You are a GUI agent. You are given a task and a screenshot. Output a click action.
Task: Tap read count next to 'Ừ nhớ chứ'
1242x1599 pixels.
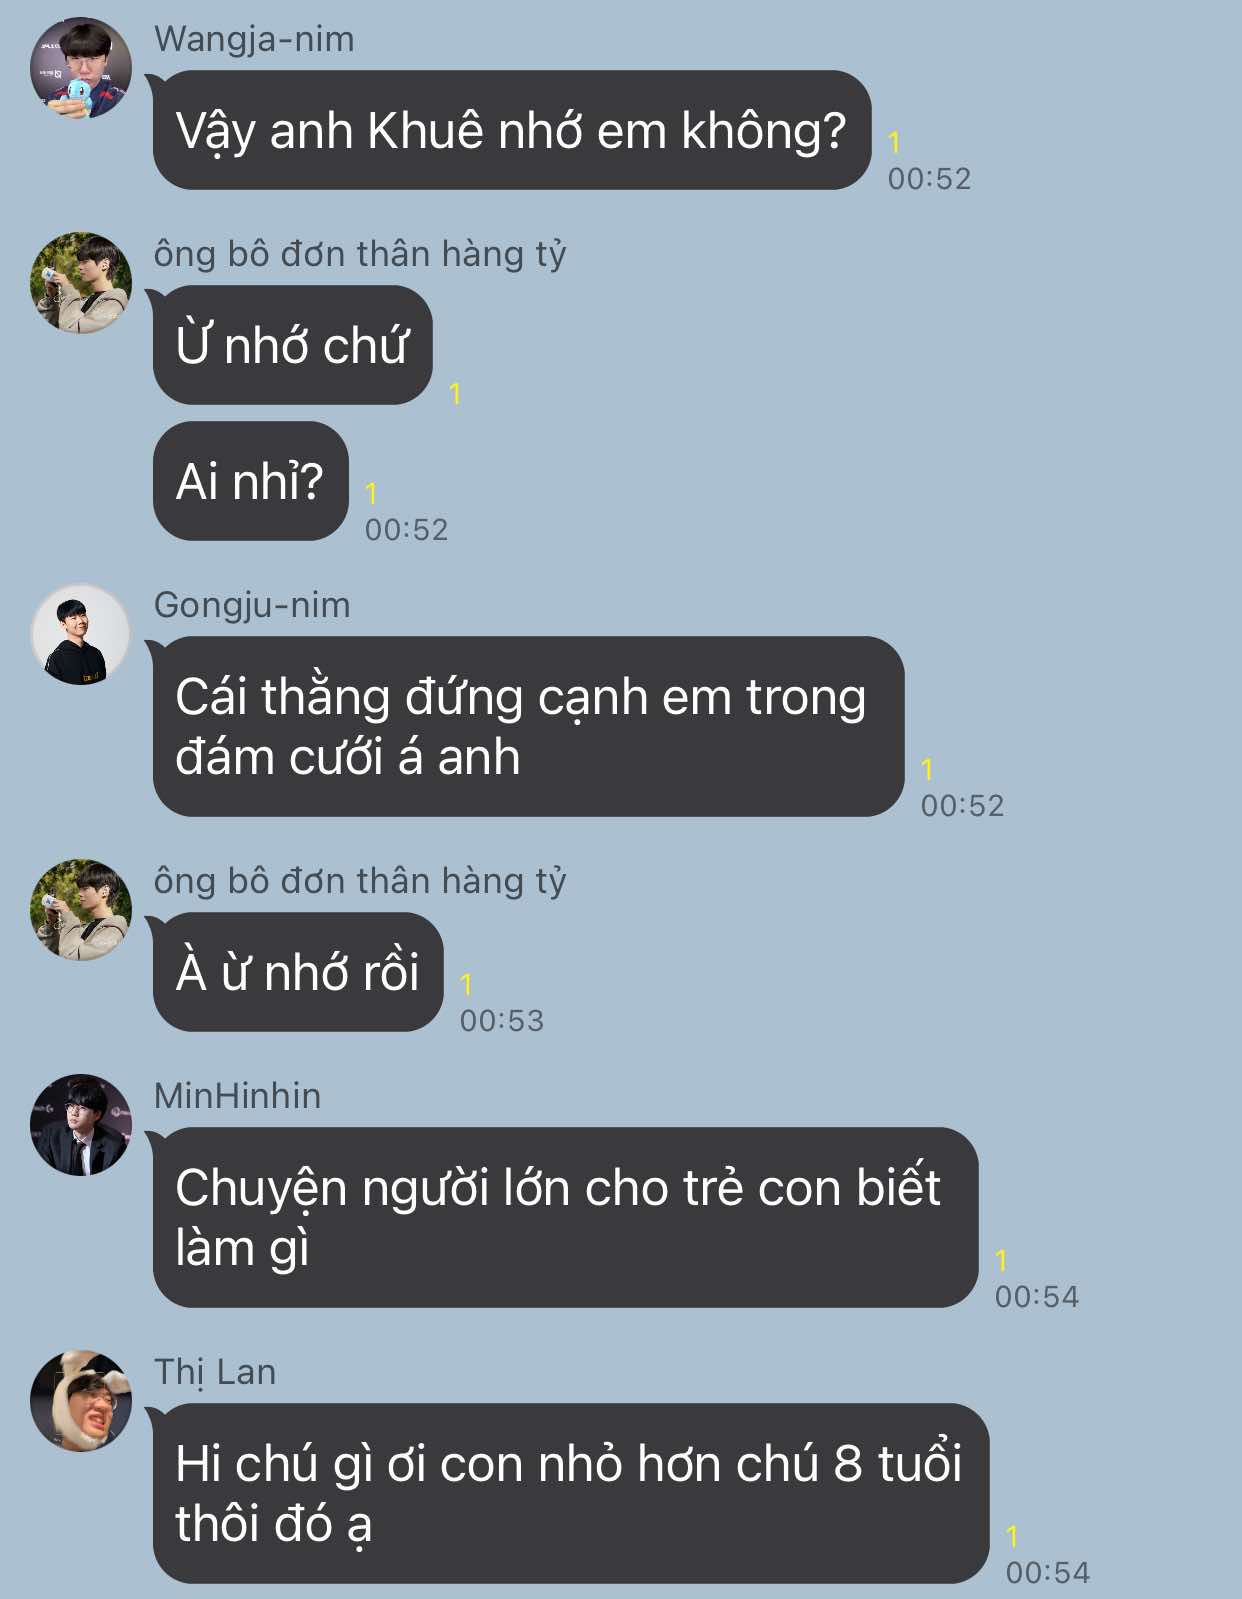[x=455, y=394]
